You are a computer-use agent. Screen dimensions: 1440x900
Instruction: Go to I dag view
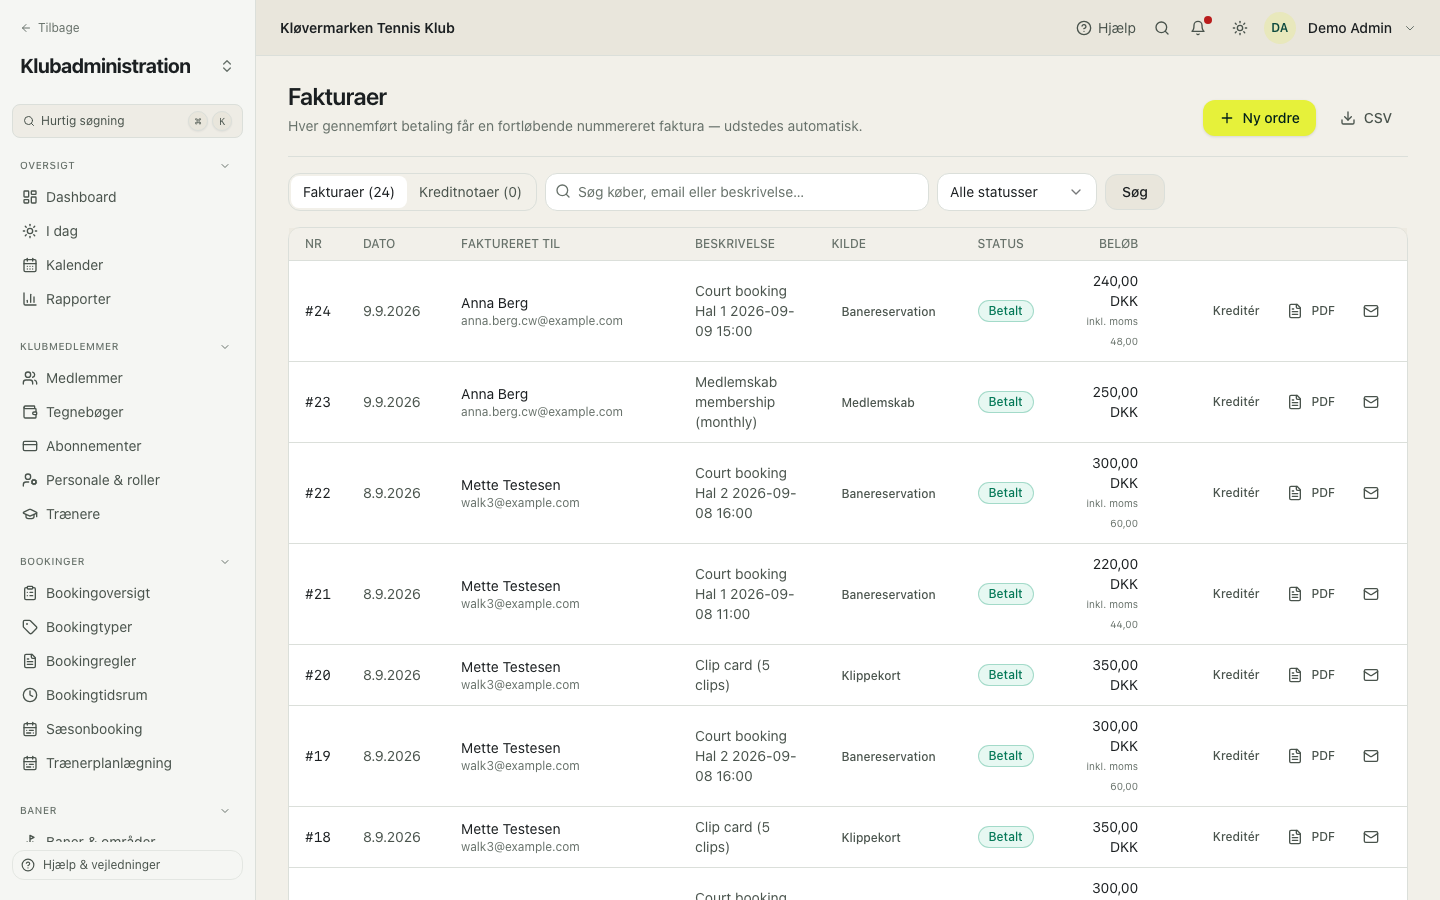click(127, 231)
